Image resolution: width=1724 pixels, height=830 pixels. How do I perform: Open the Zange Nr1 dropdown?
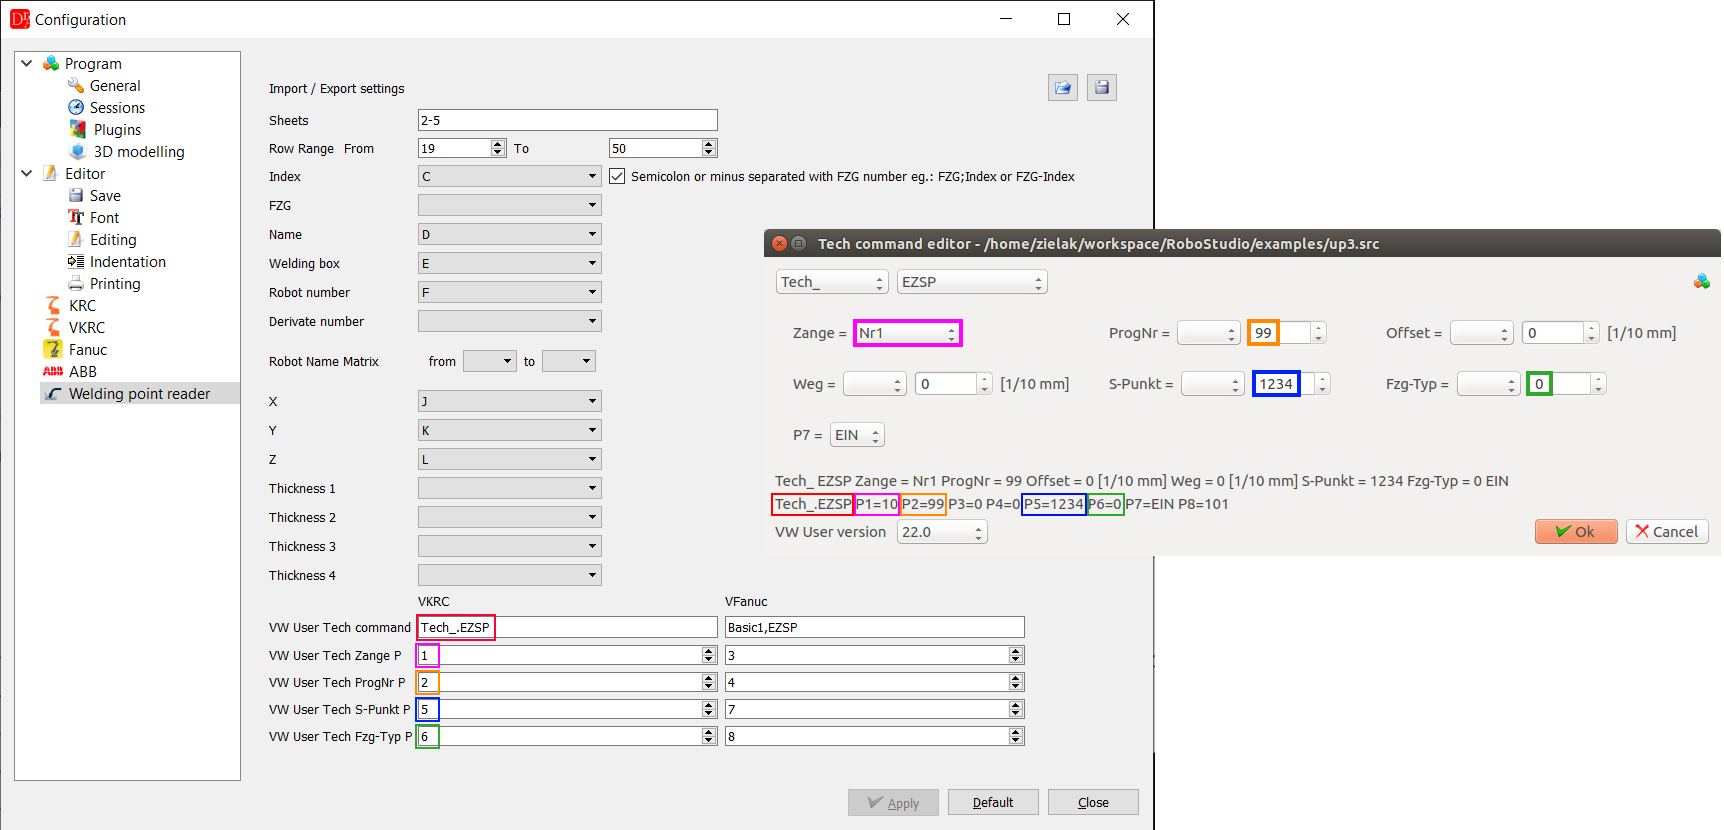click(x=908, y=333)
